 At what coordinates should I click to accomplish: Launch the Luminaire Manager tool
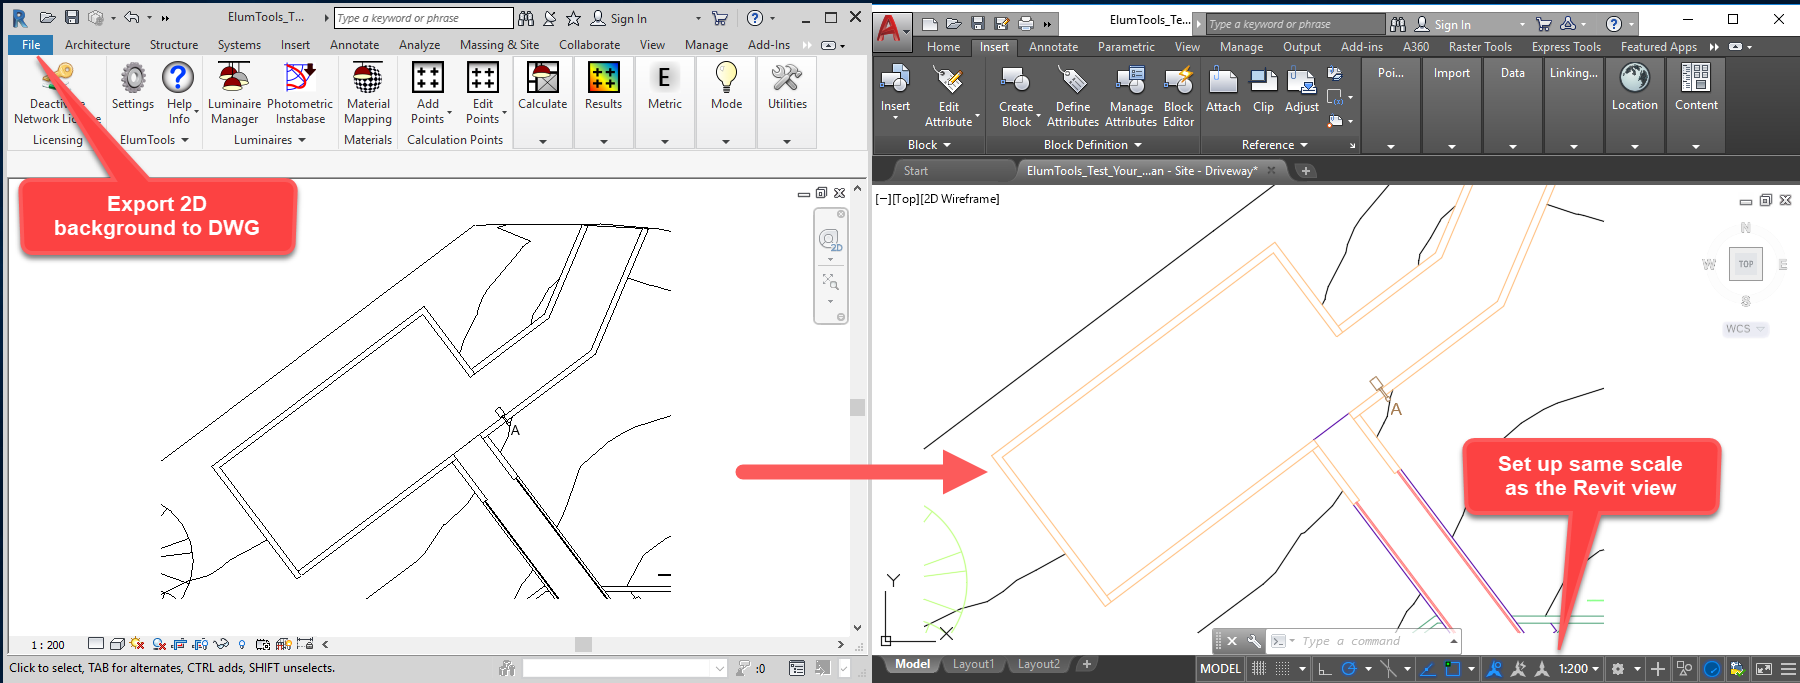point(234,93)
